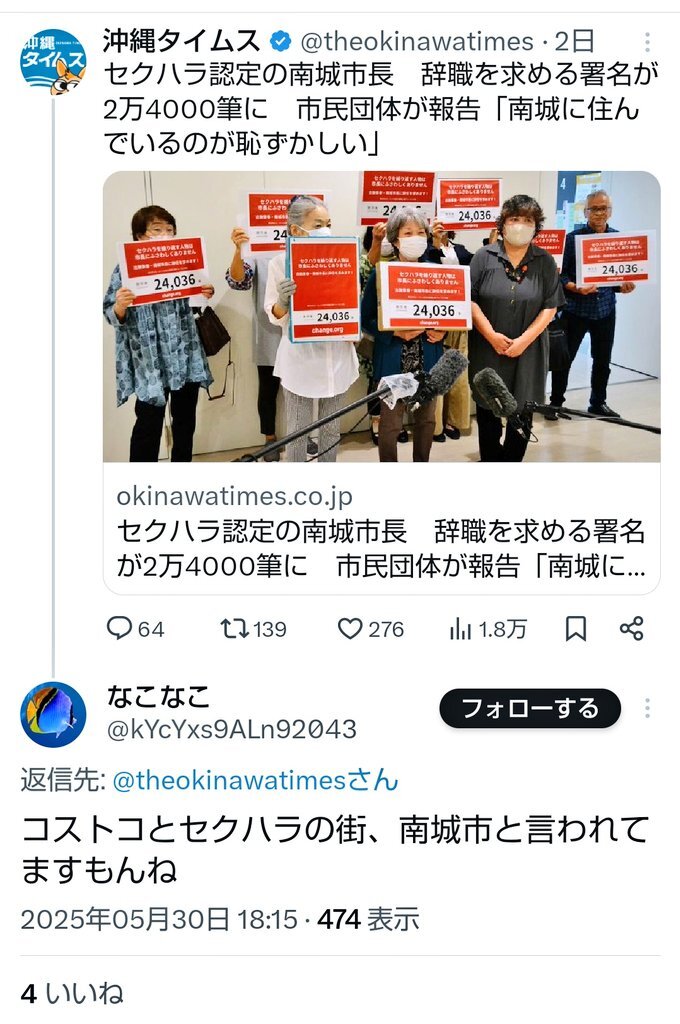Image resolution: width=680 pixels, height=1024 pixels.
Task: View analytics bar chart icon with 1.8万
Action: pos(487,628)
